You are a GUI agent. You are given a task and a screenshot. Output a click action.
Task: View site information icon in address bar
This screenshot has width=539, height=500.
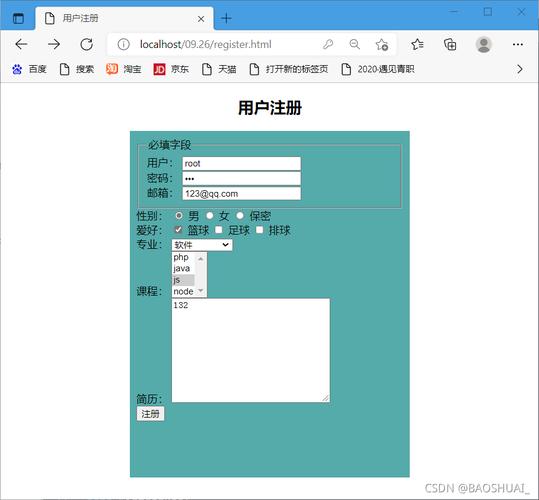click(123, 44)
